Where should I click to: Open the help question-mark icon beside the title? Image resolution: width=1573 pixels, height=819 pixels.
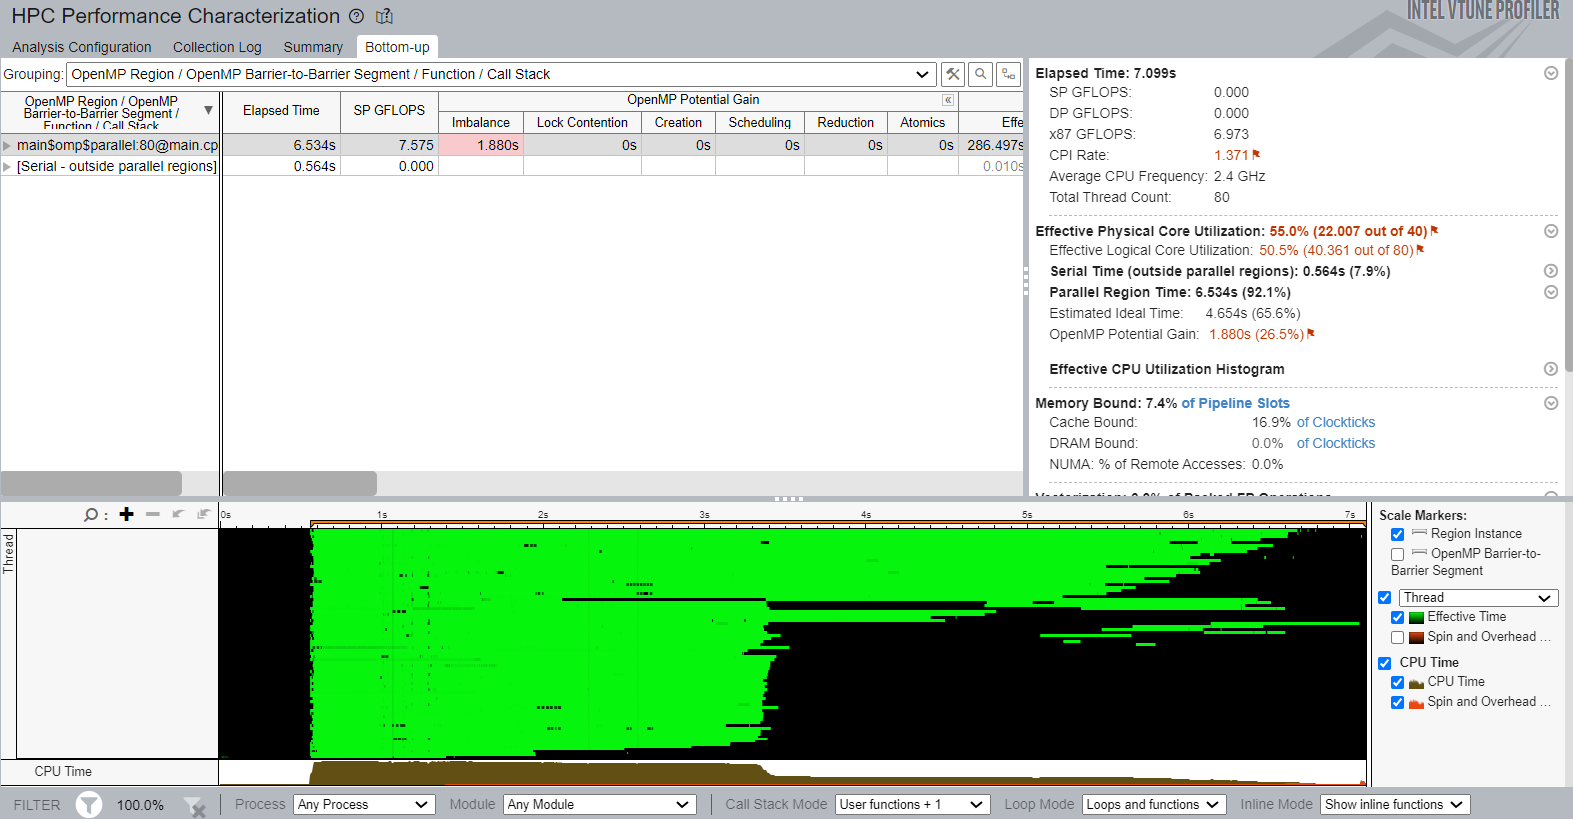point(356,16)
